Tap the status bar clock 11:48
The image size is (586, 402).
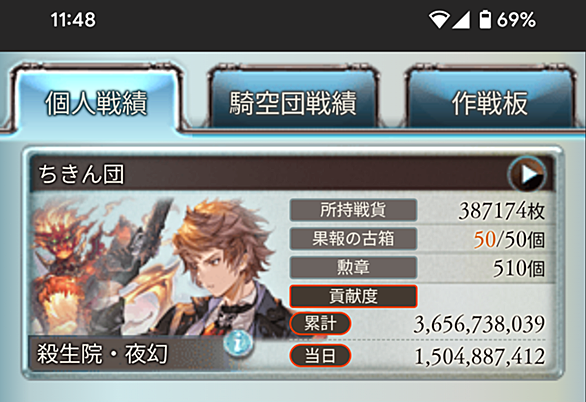[73, 20]
